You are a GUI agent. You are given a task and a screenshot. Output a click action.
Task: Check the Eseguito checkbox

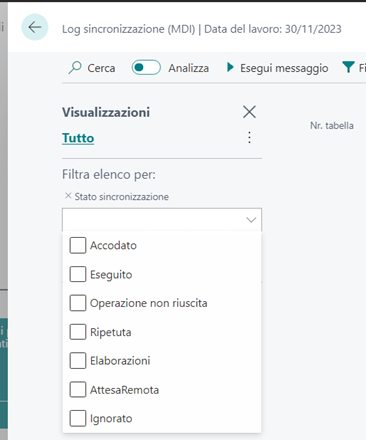point(78,274)
